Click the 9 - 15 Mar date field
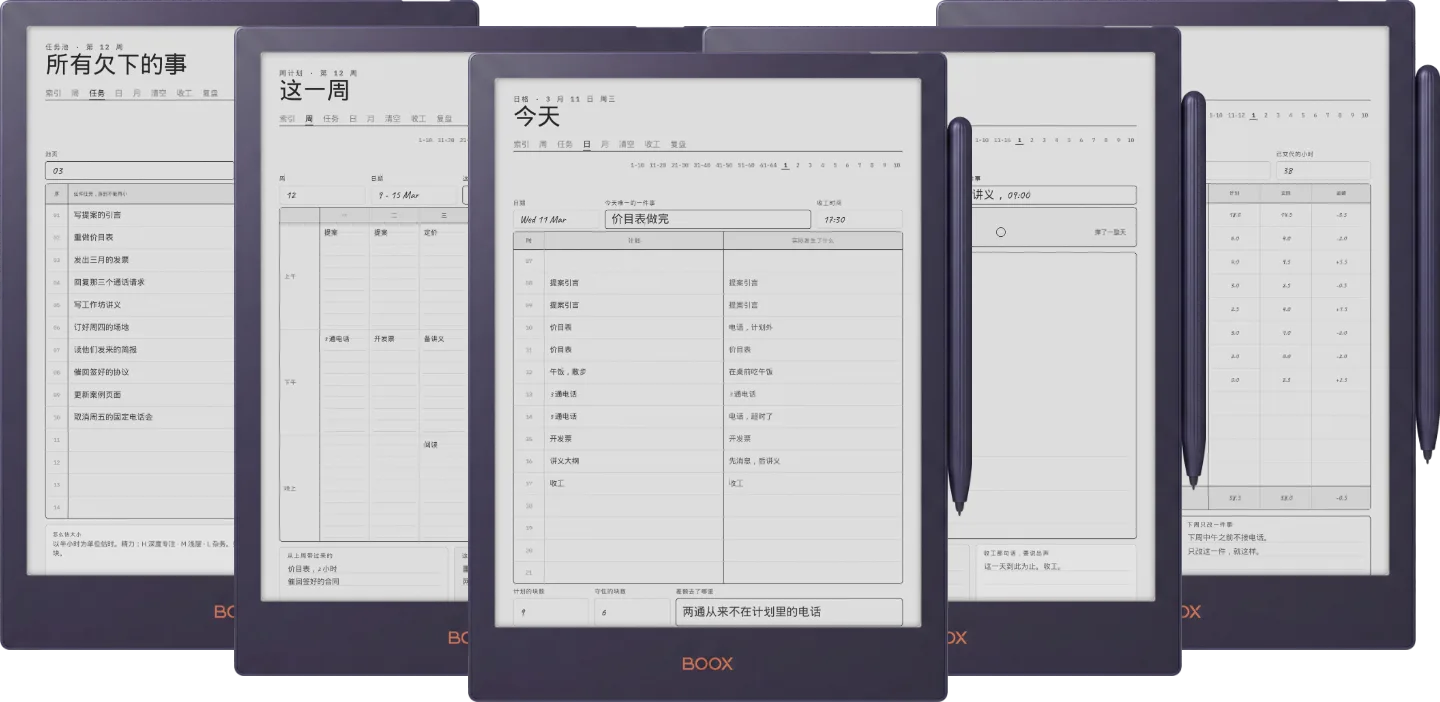1440x702 pixels. pos(415,195)
